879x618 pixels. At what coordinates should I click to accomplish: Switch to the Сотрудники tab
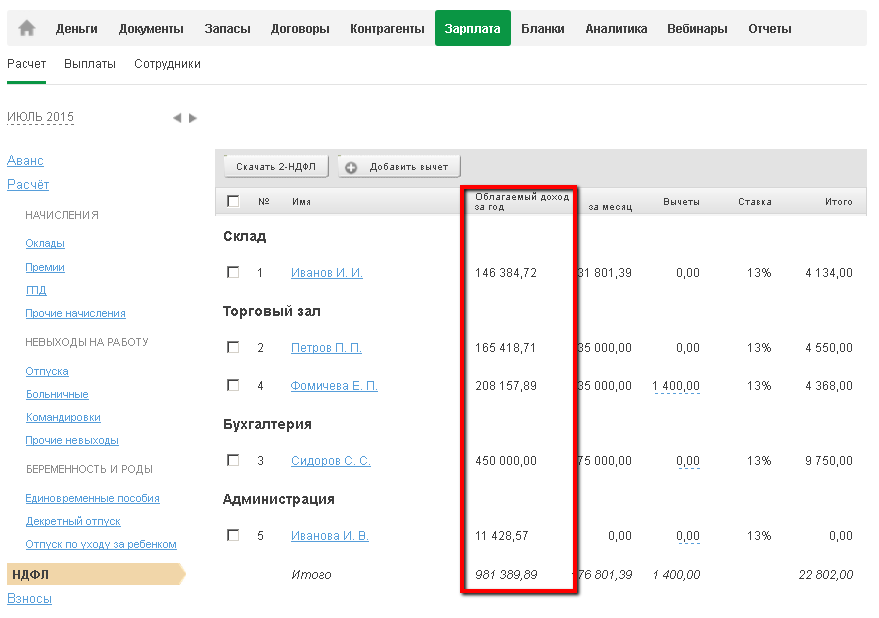click(x=167, y=64)
